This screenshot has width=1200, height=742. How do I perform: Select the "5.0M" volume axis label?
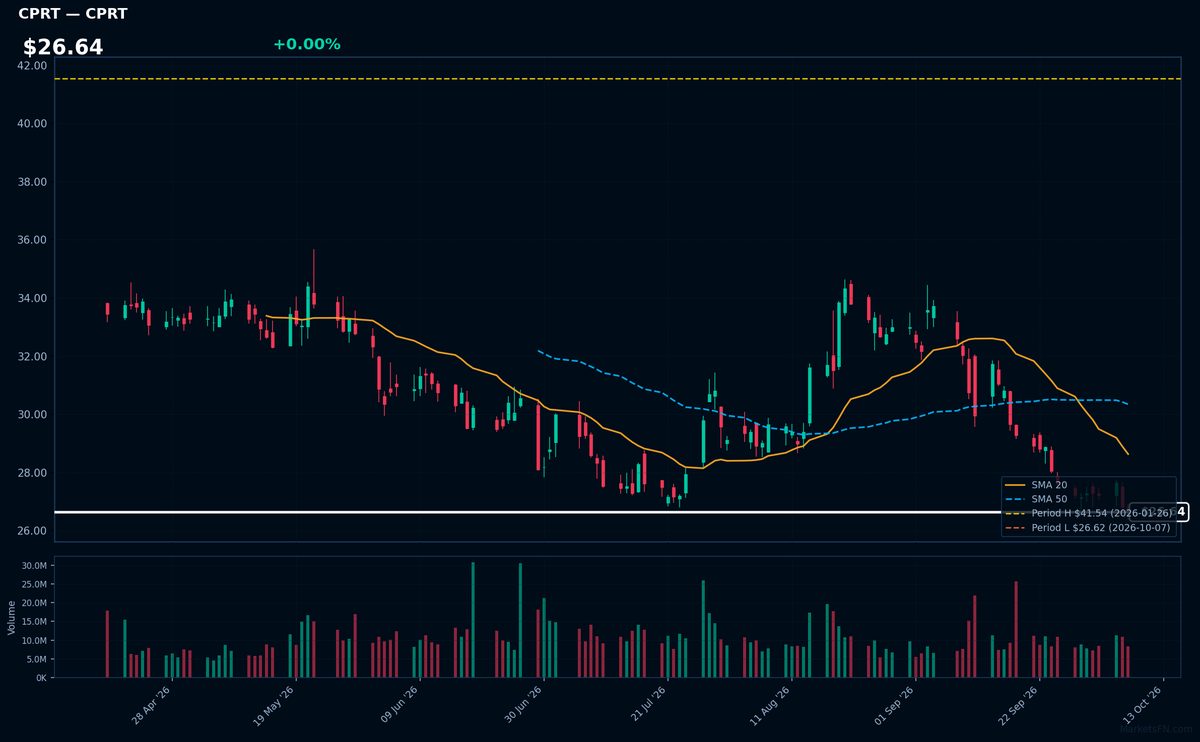[37, 659]
